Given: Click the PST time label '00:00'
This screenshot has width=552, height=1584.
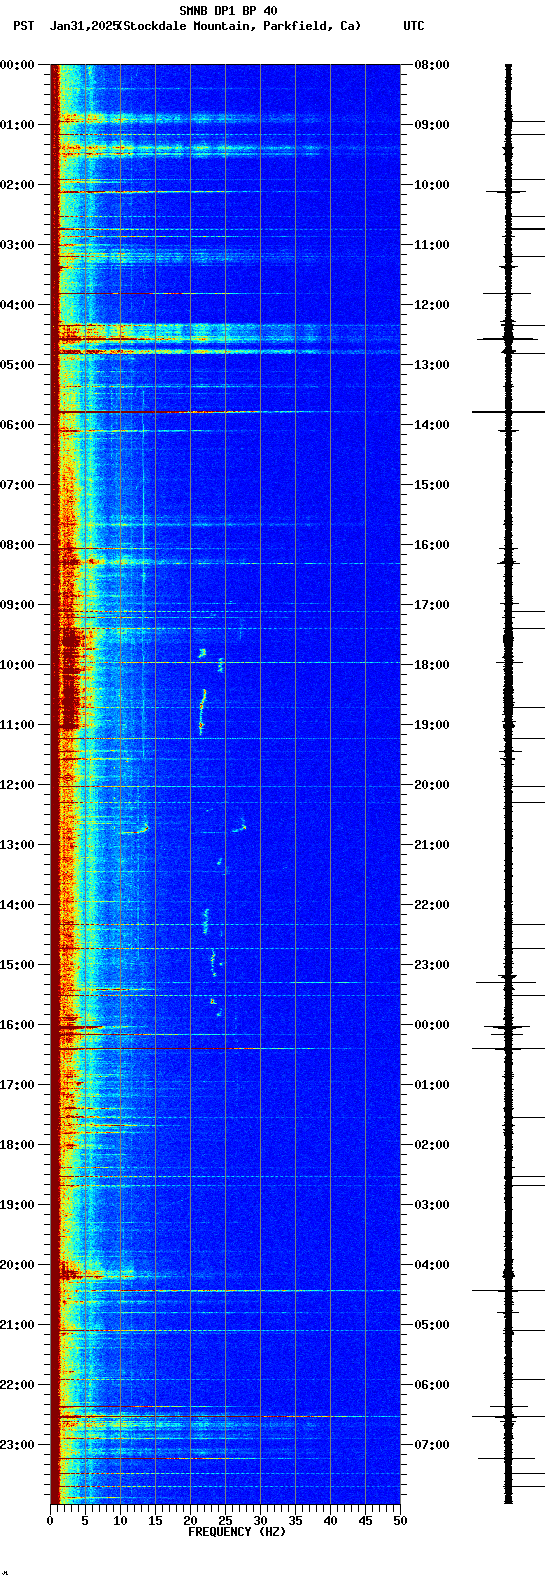Looking at the screenshot, I should point(17,65).
